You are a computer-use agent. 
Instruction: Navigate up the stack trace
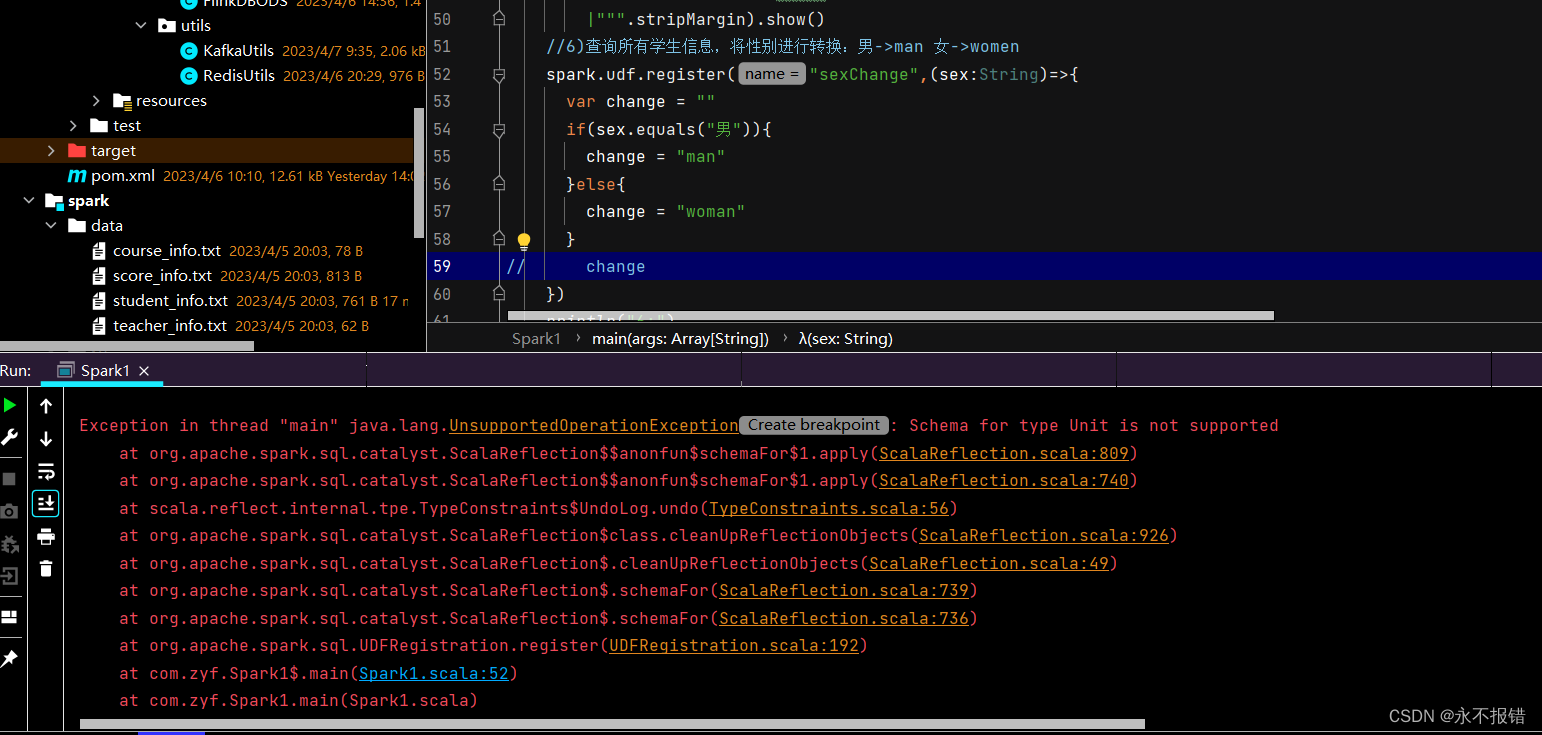45,405
